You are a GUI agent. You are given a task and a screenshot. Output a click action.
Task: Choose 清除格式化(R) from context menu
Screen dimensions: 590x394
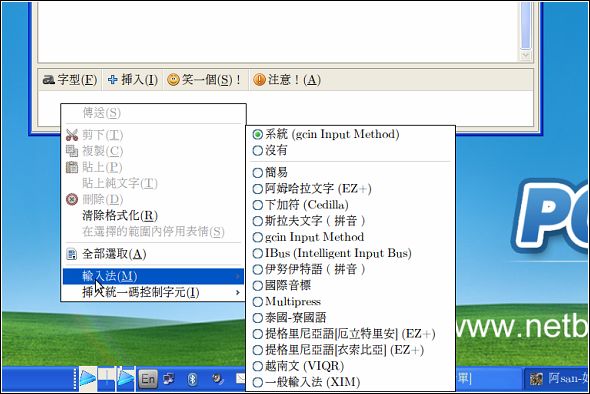point(153,216)
